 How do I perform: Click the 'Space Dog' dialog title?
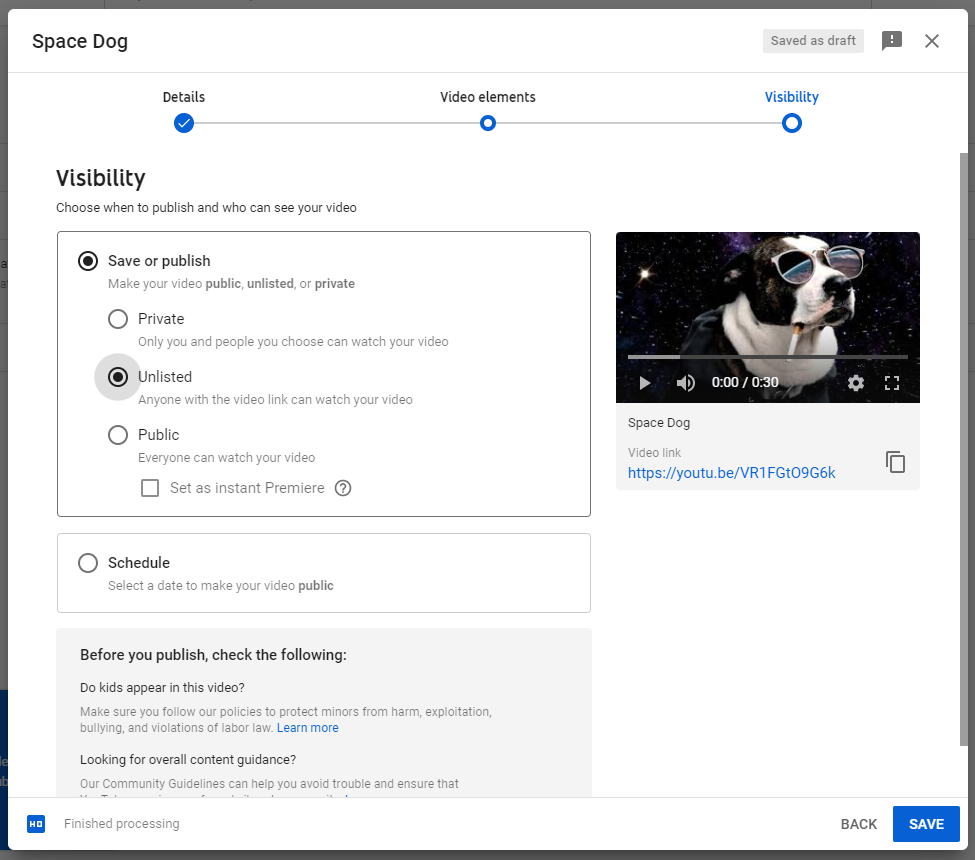pos(80,42)
